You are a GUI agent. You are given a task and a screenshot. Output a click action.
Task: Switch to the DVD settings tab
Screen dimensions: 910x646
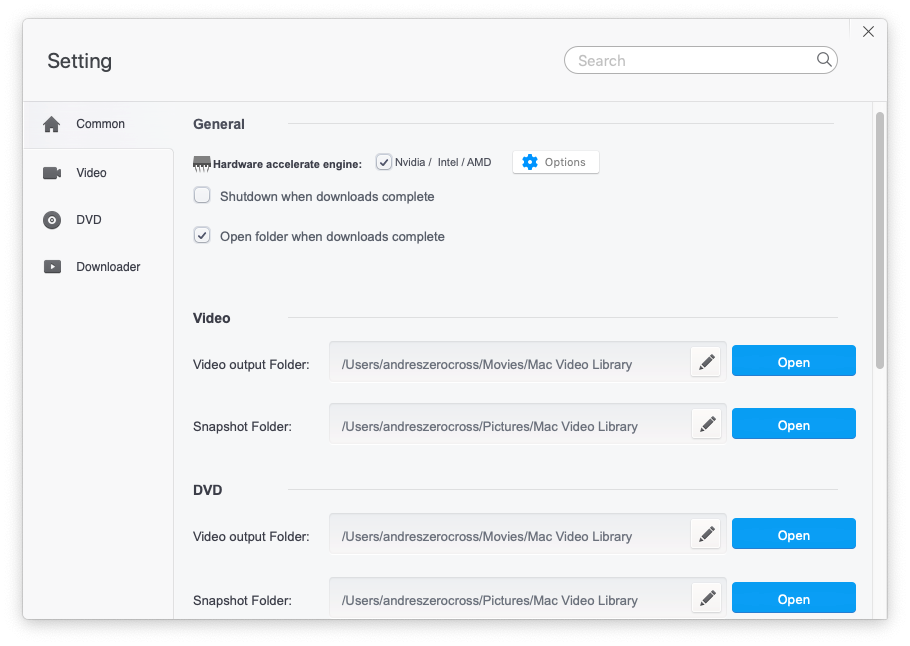(x=98, y=220)
